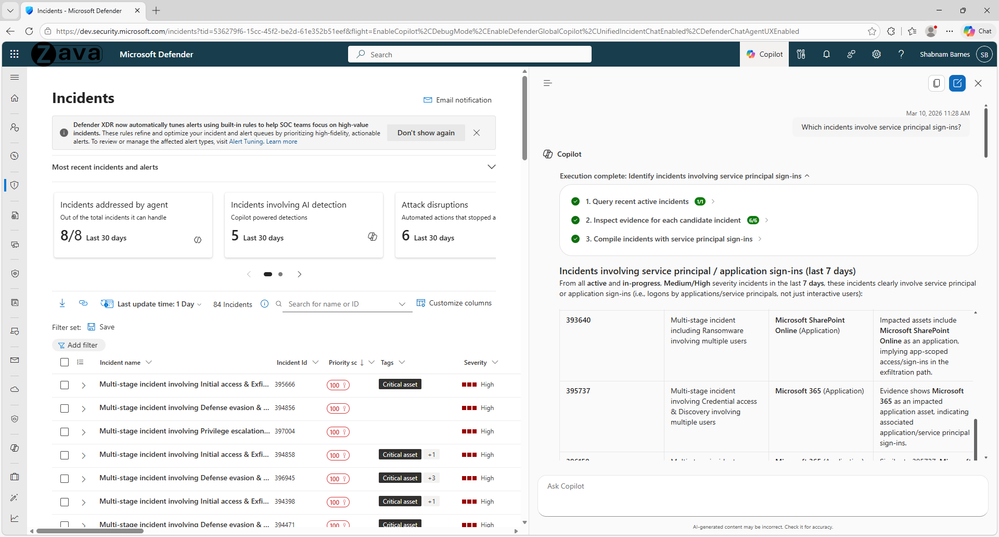The image size is (999, 537).
Task: Start new Copilot chat icon
Action: 957,83
